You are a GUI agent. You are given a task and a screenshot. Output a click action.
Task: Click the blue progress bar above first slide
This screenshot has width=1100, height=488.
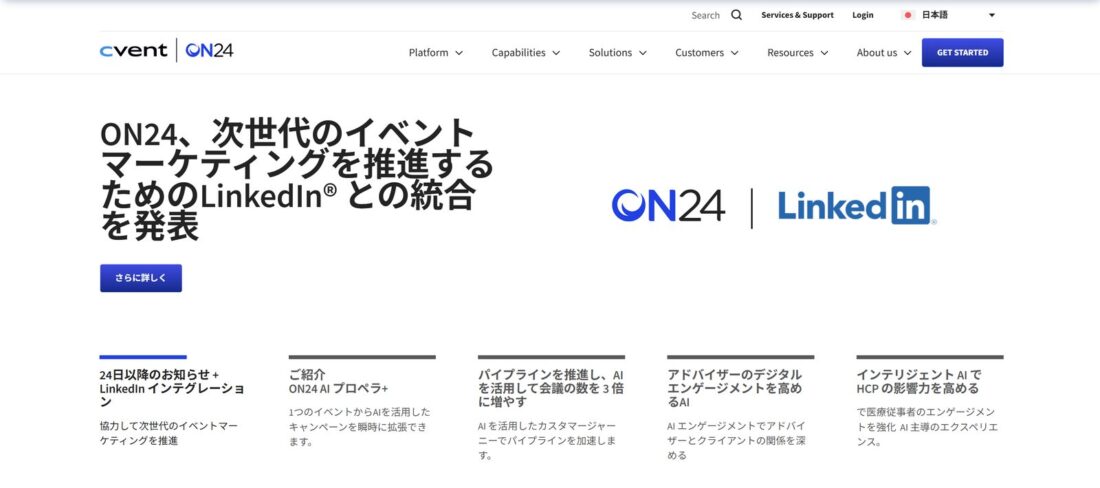[x=143, y=357]
